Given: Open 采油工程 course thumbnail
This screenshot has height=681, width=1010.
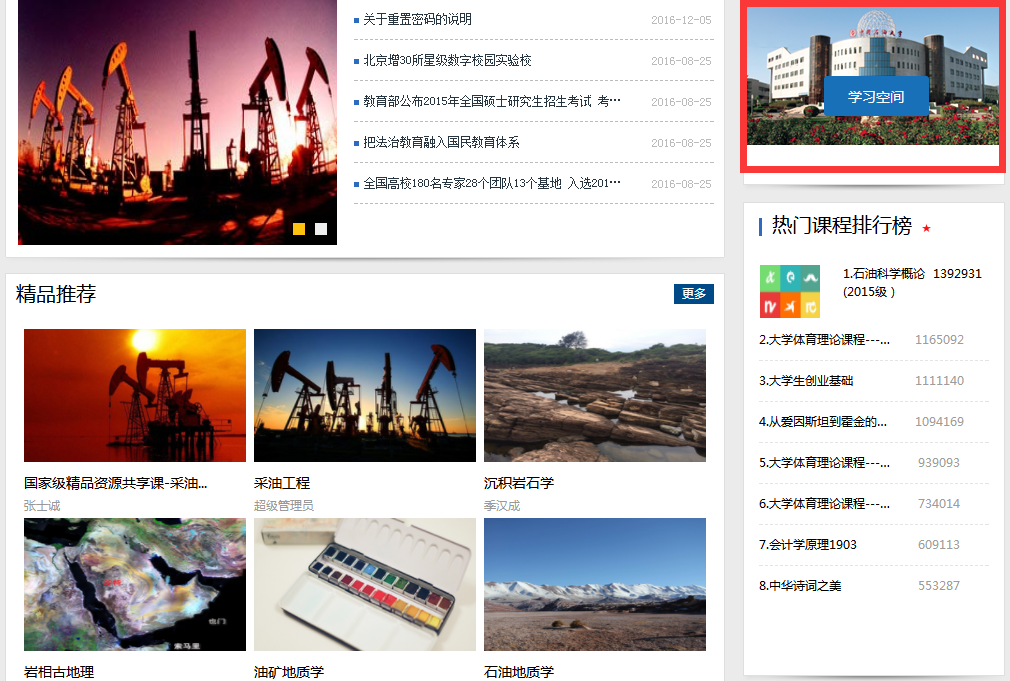Looking at the screenshot, I should click(x=364, y=395).
